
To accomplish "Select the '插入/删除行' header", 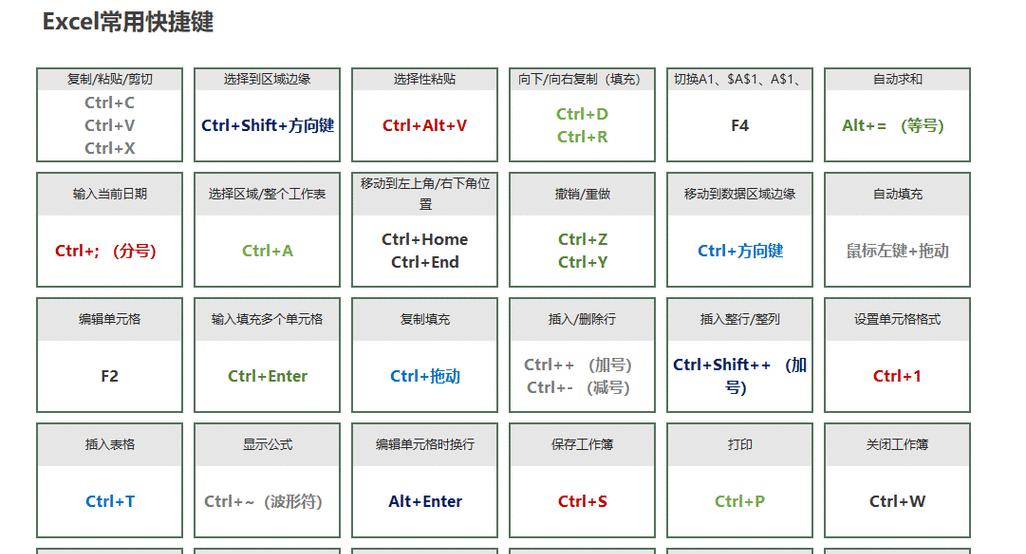I will coord(582,319).
